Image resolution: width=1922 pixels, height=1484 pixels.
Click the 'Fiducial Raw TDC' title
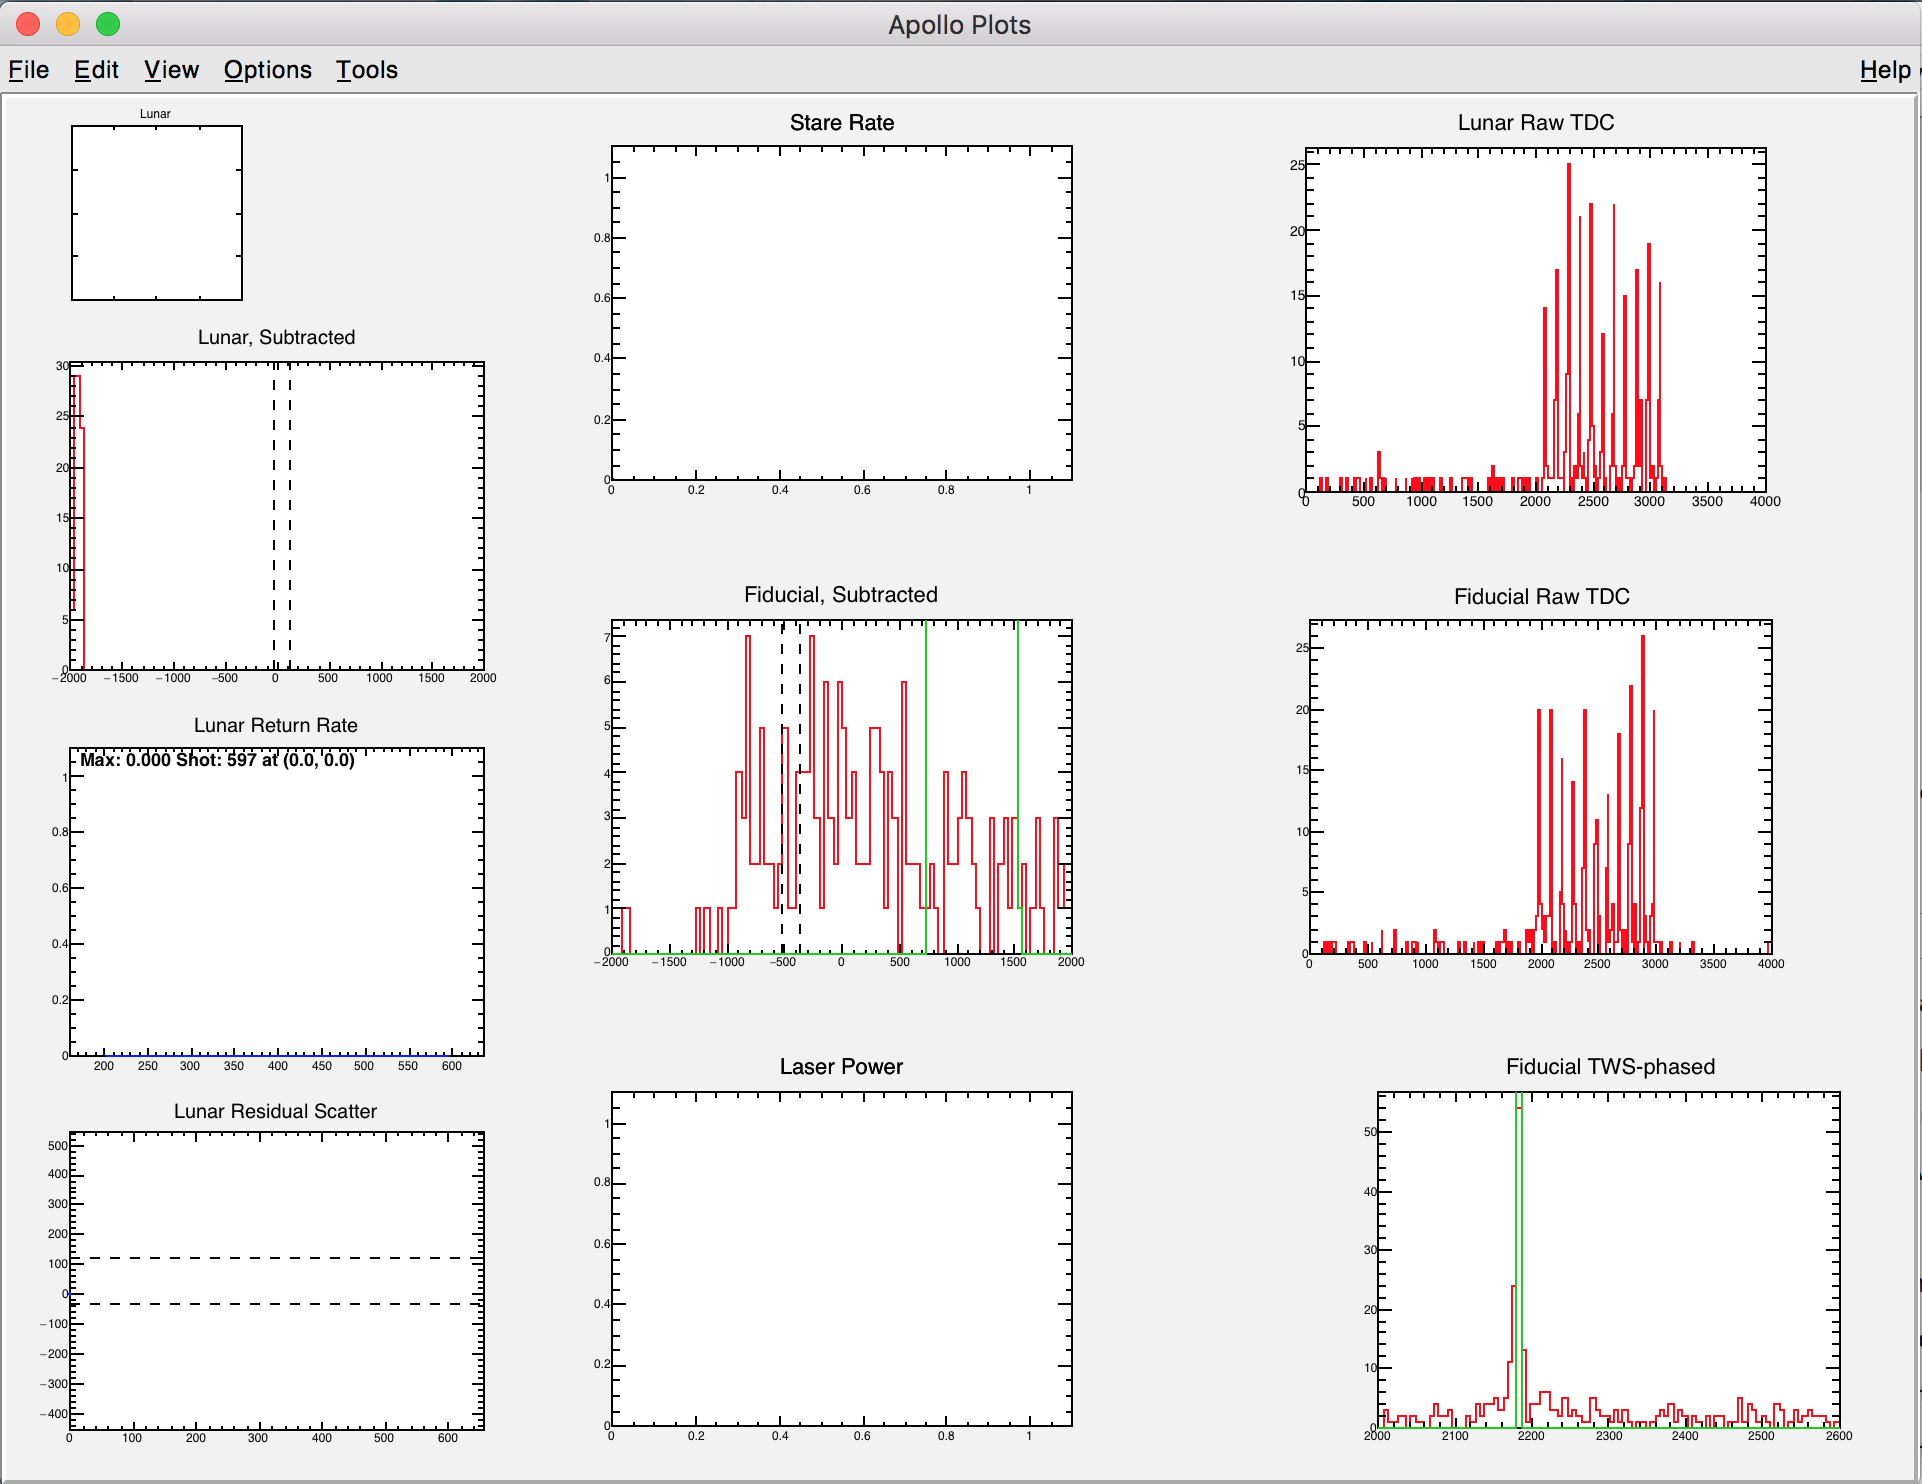click(1542, 597)
